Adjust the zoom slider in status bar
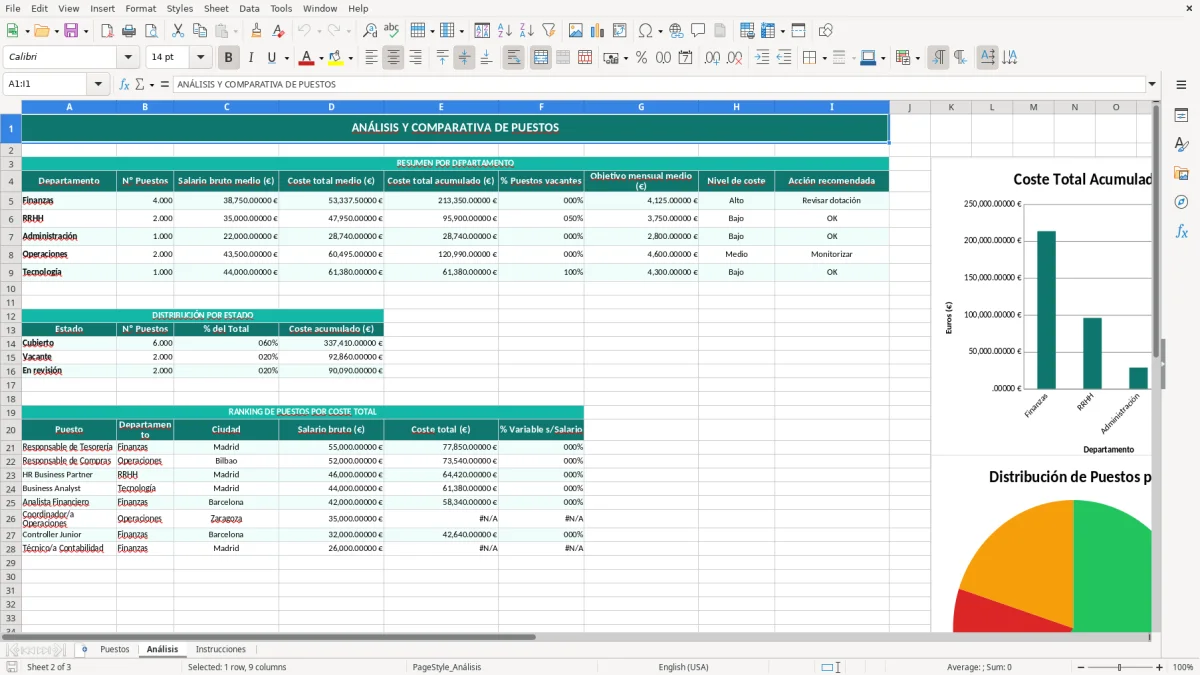The height and width of the screenshot is (675, 1200). coord(1119,667)
